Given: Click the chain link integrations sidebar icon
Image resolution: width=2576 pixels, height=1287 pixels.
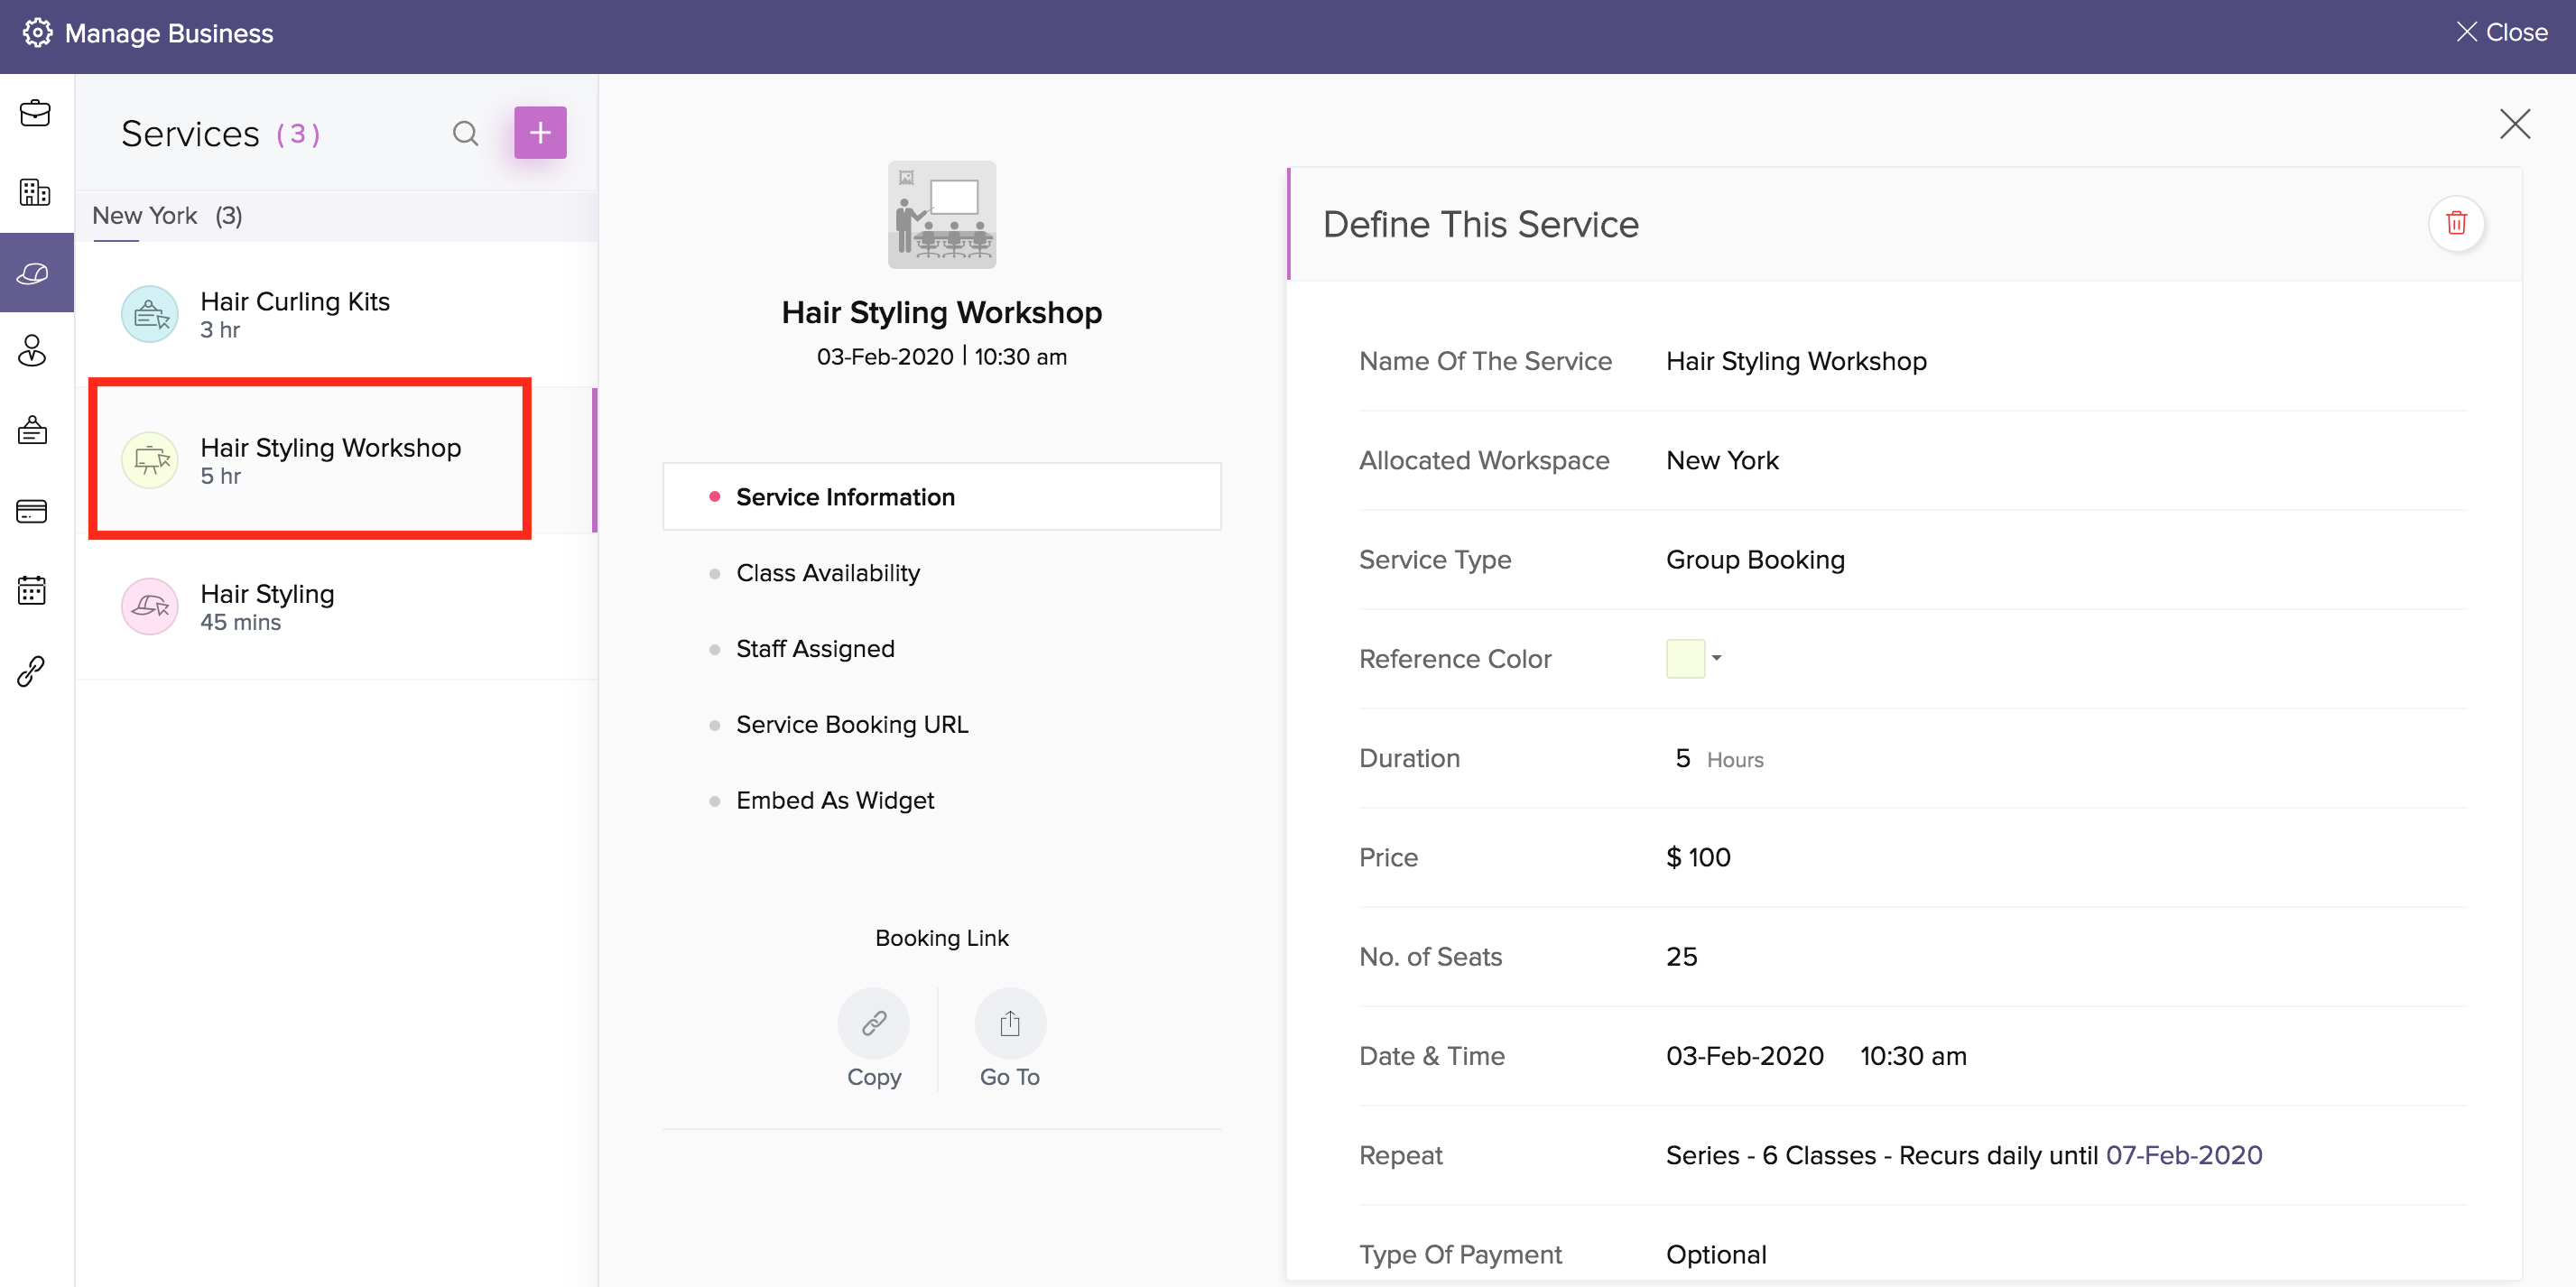Looking at the screenshot, I should tap(33, 670).
